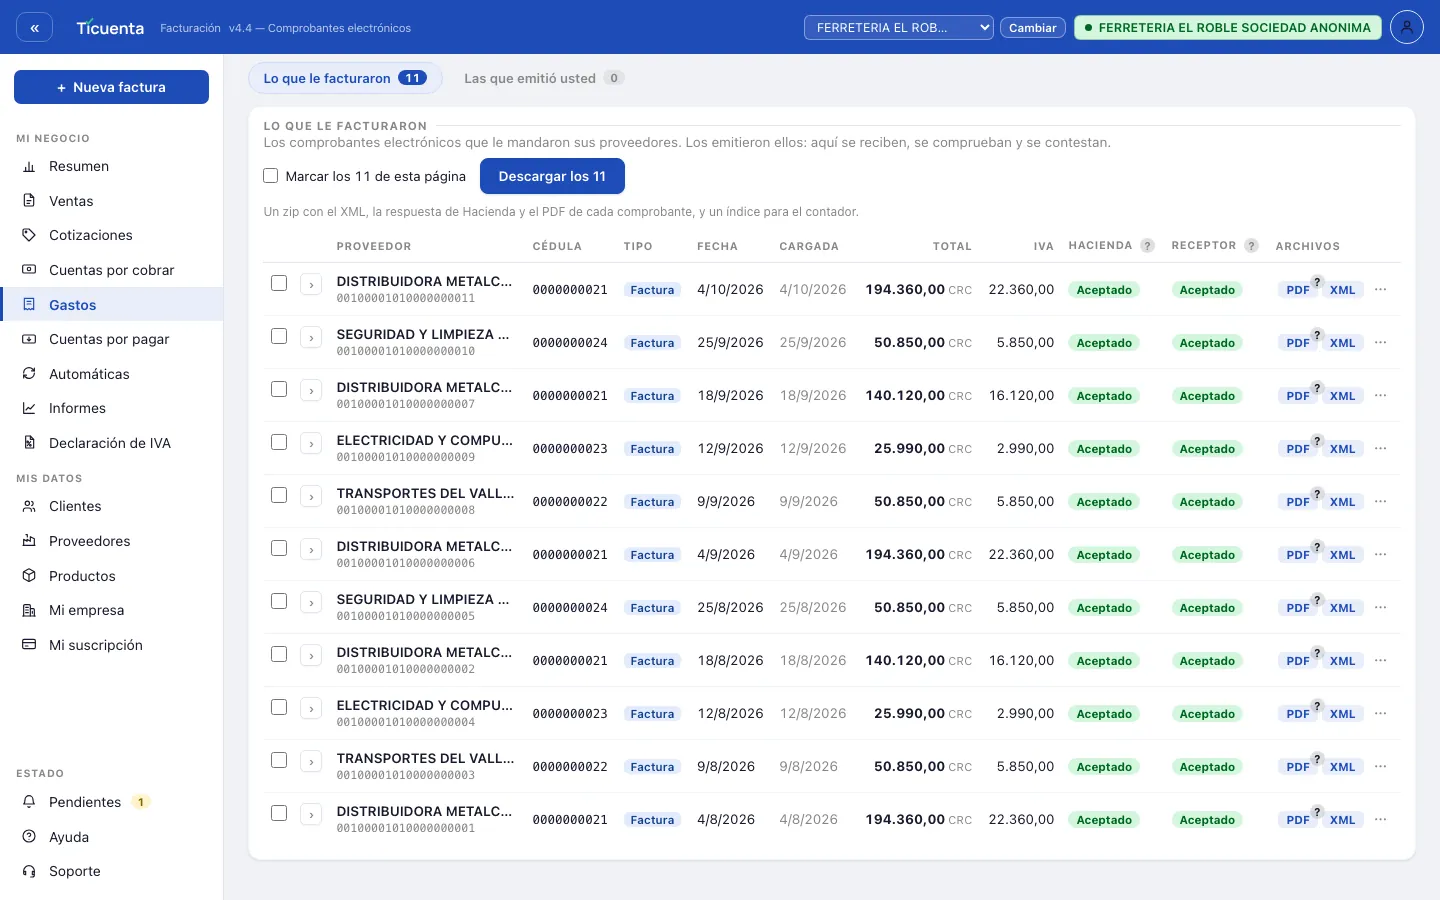
Task: Click the Ticuenta logo
Action: click(x=110, y=28)
